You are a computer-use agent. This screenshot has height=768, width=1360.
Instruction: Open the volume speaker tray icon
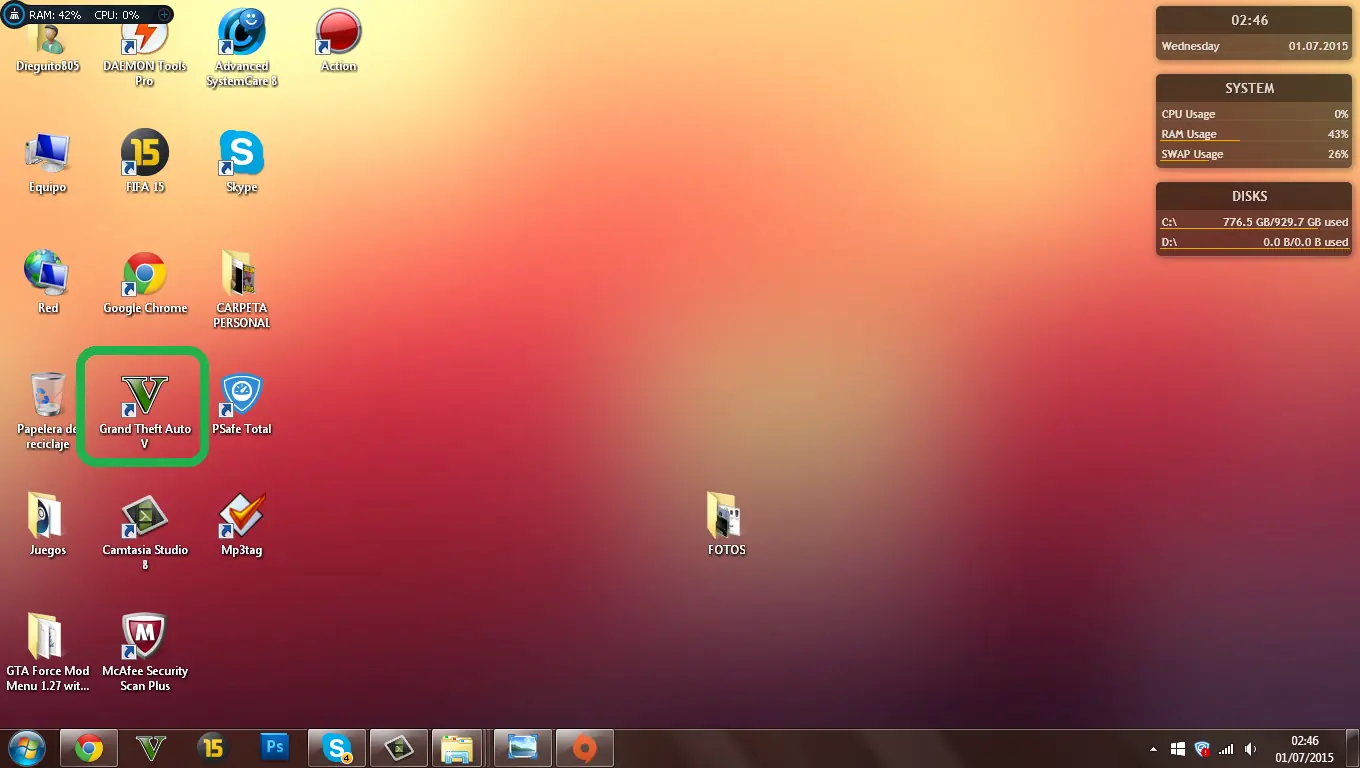pos(1250,749)
